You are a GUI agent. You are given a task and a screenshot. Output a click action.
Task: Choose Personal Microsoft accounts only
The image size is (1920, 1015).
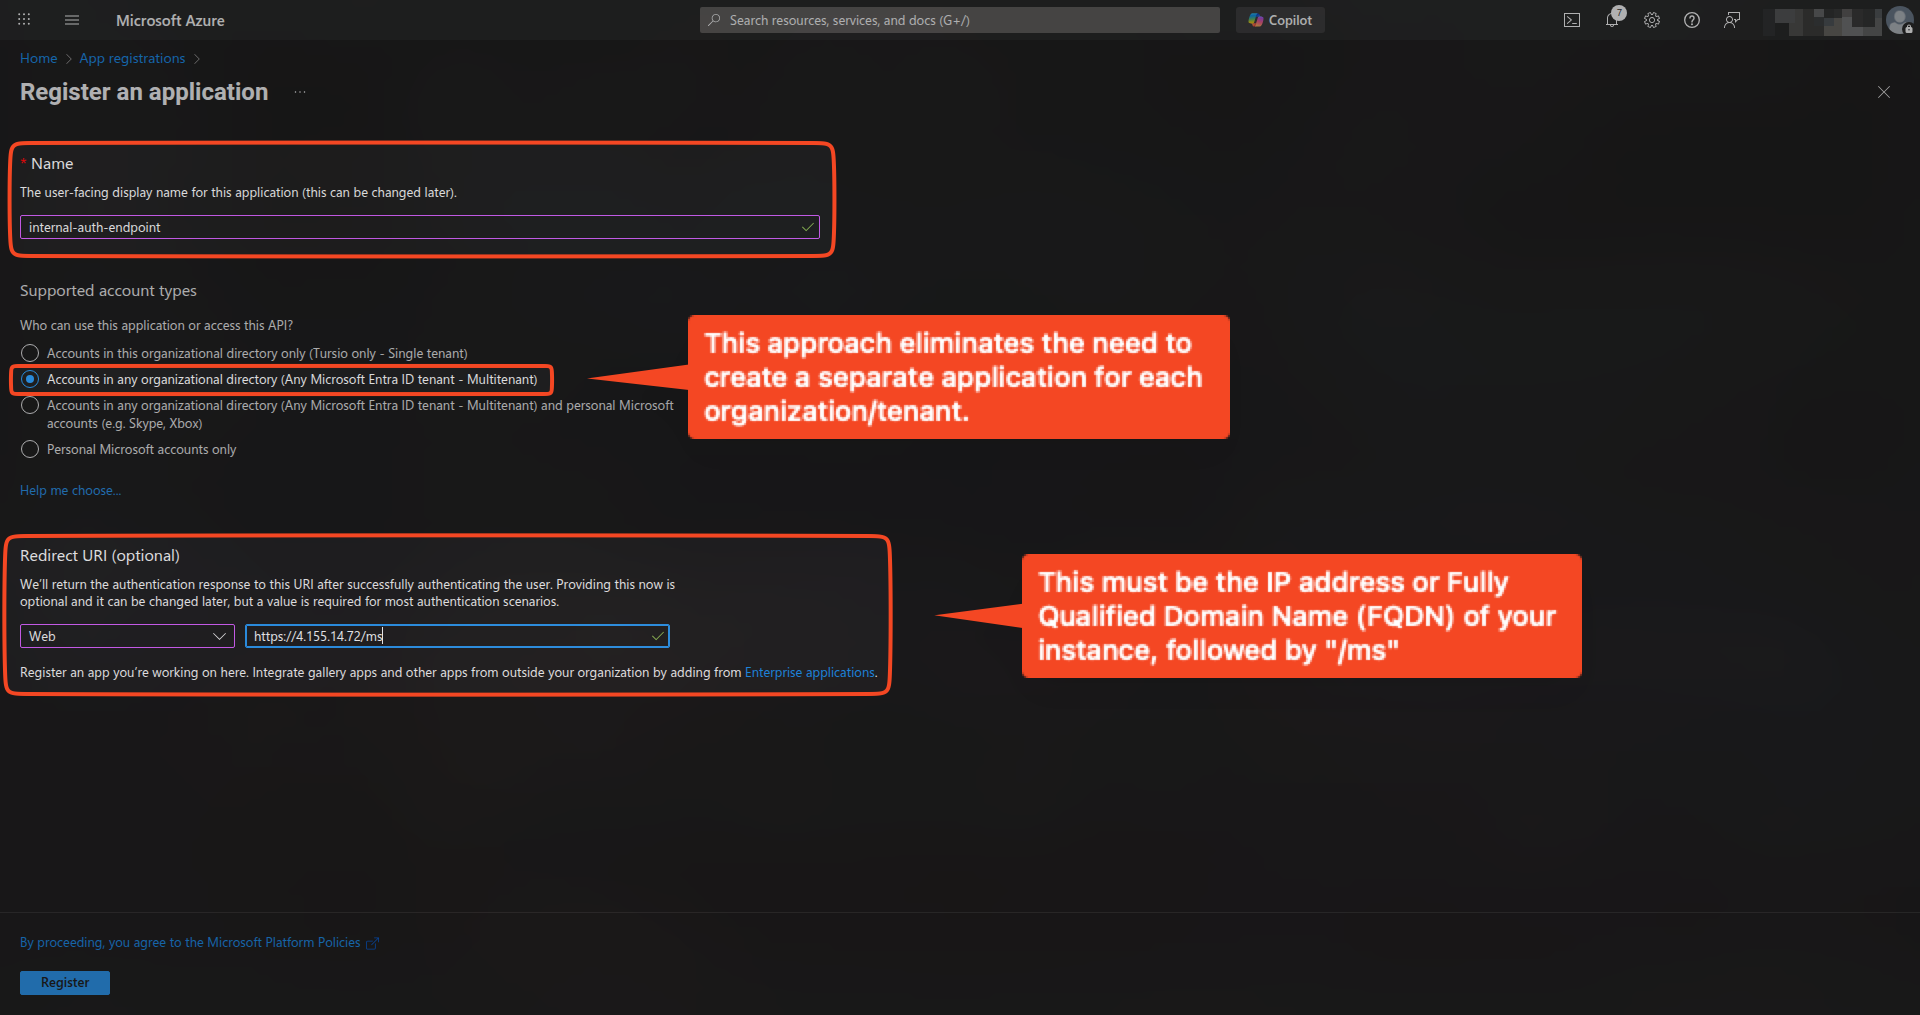[30, 449]
